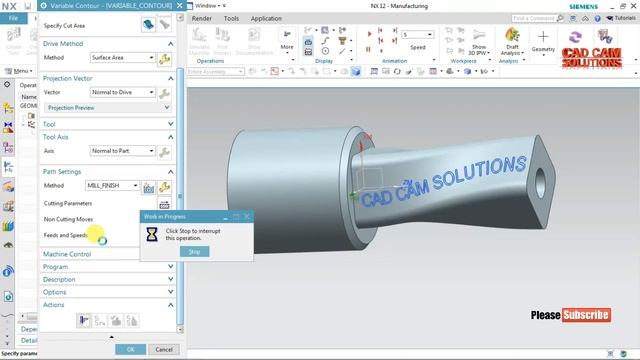Open Cutting Parameters icon
The height and width of the screenshot is (360, 640).
[164, 204]
